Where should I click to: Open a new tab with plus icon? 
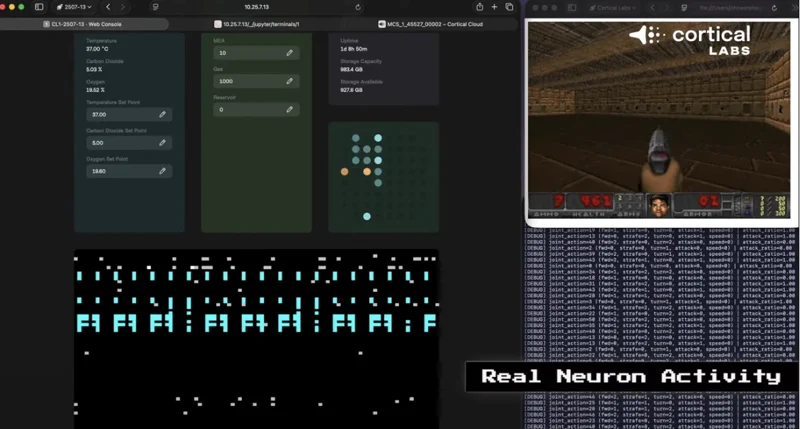click(494, 7)
